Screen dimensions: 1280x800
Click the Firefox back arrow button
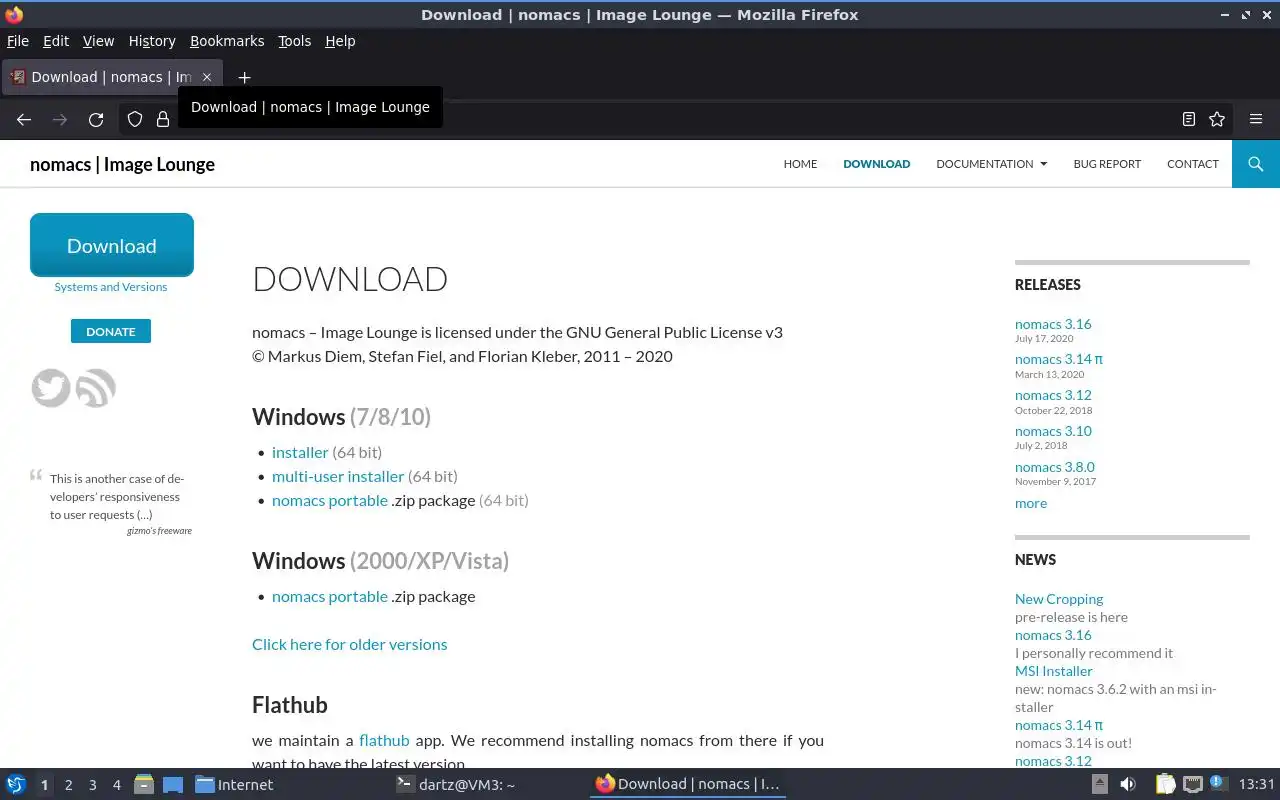point(24,119)
